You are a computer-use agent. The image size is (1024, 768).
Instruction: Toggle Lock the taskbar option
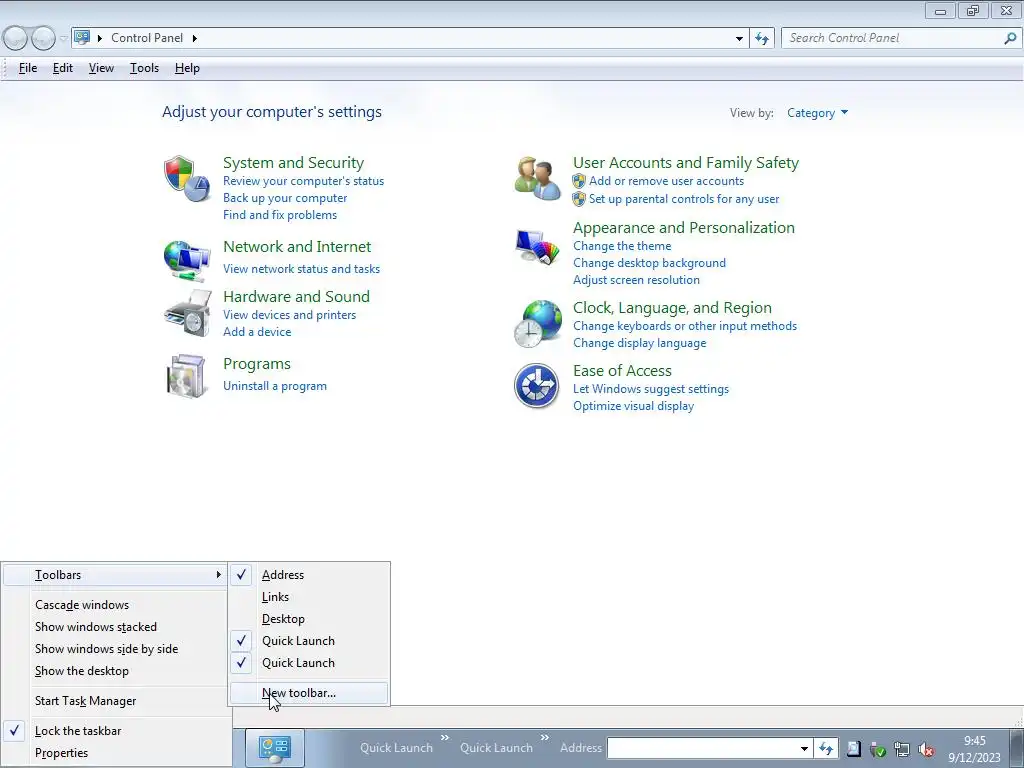tap(116, 731)
